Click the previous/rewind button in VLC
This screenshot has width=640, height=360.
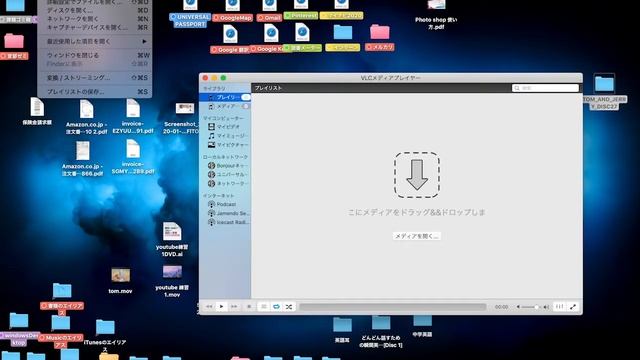pos(209,307)
